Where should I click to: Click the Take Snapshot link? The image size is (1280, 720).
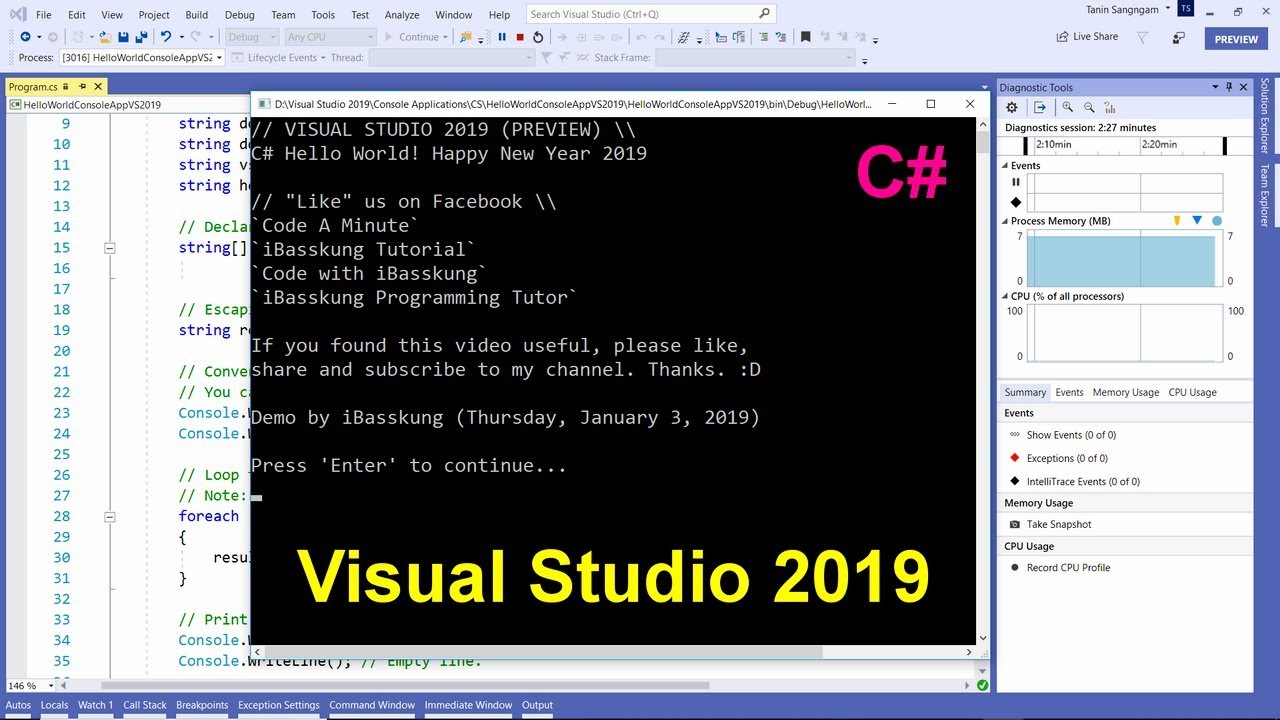tap(1059, 524)
